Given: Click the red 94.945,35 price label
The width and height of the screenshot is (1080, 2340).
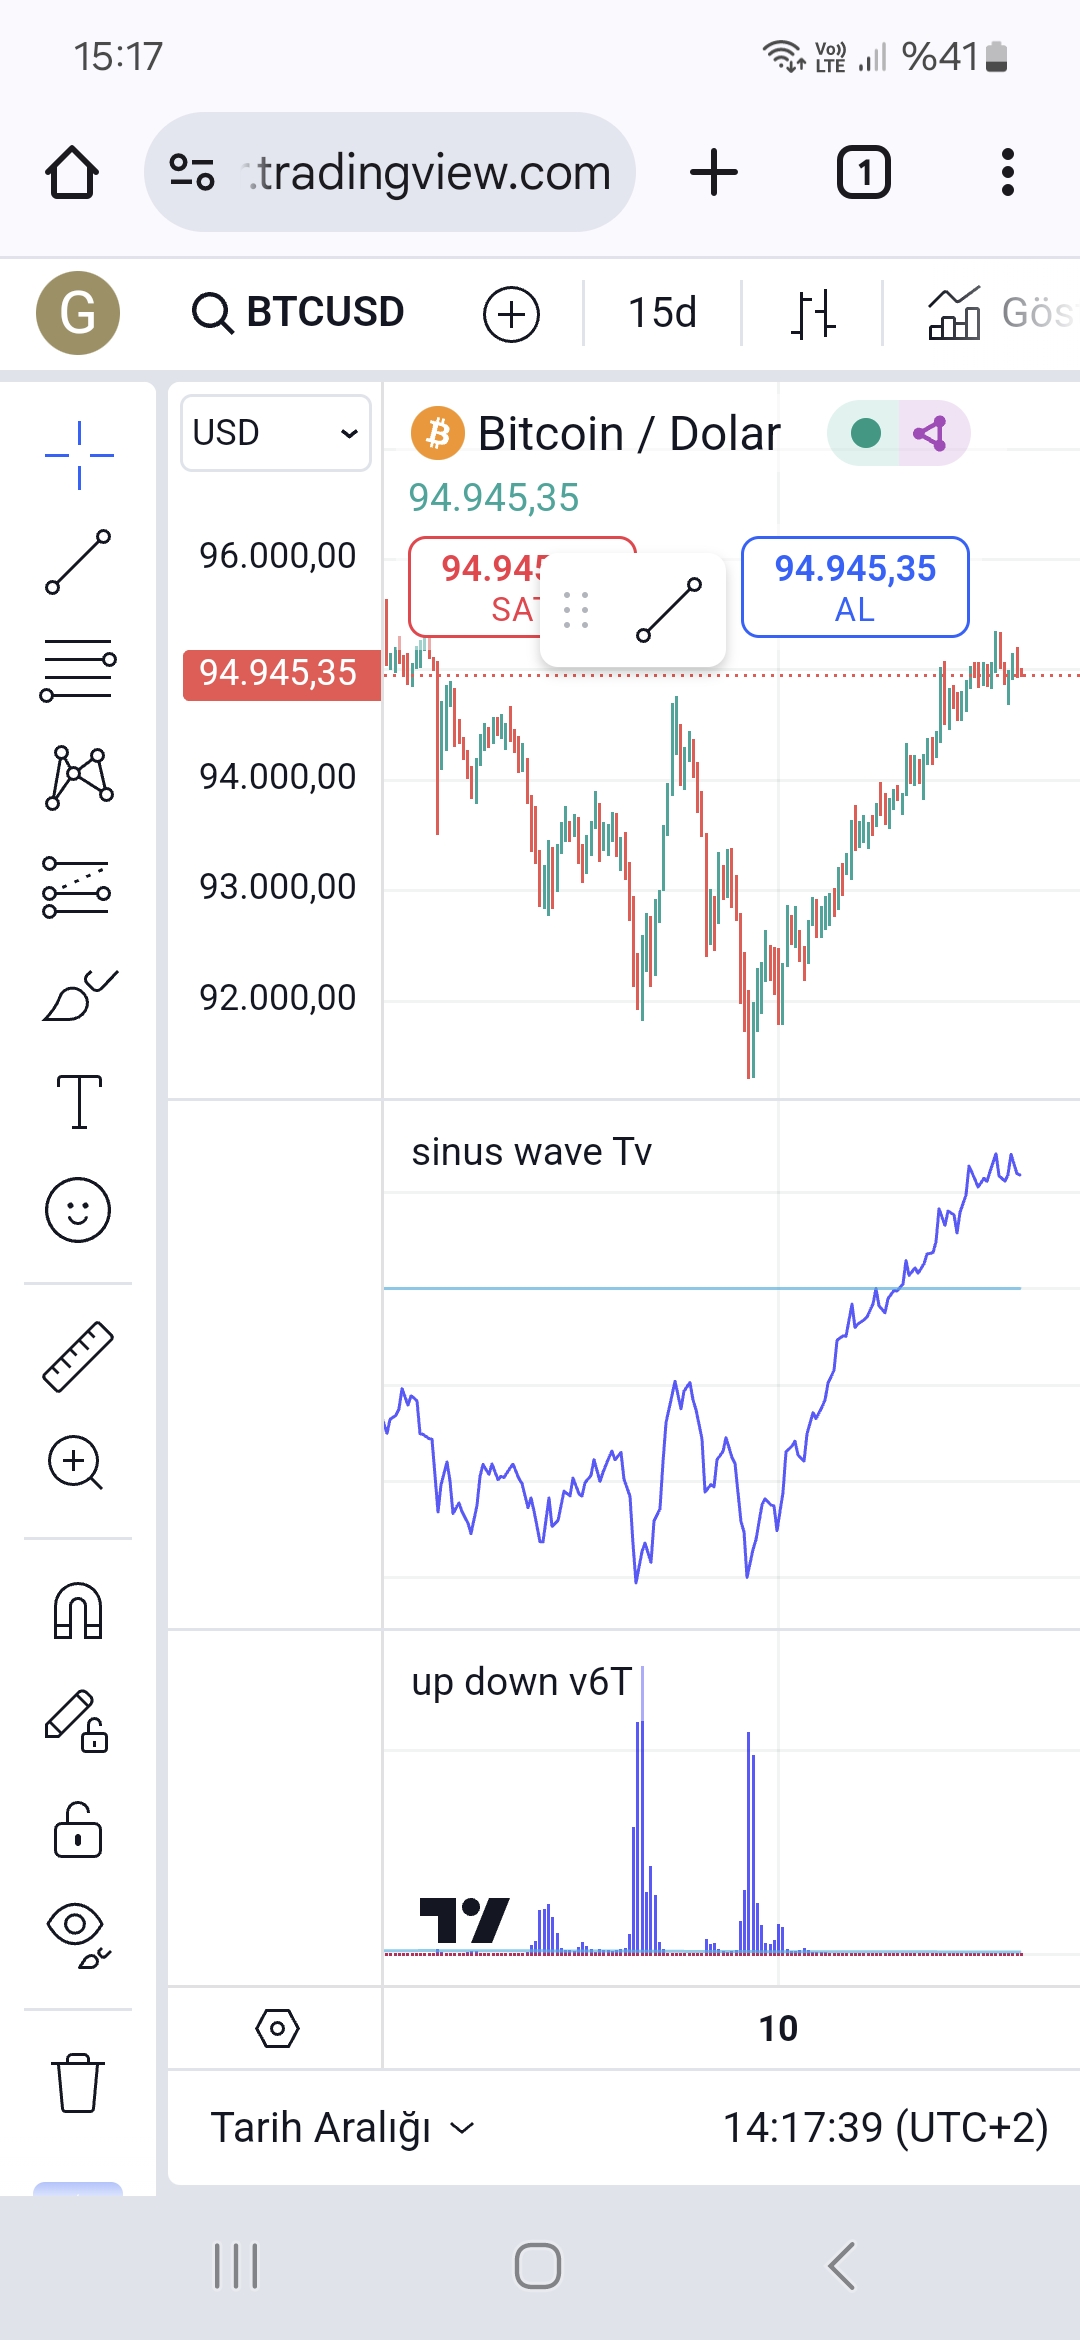Looking at the screenshot, I should pyautogui.click(x=280, y=674).
